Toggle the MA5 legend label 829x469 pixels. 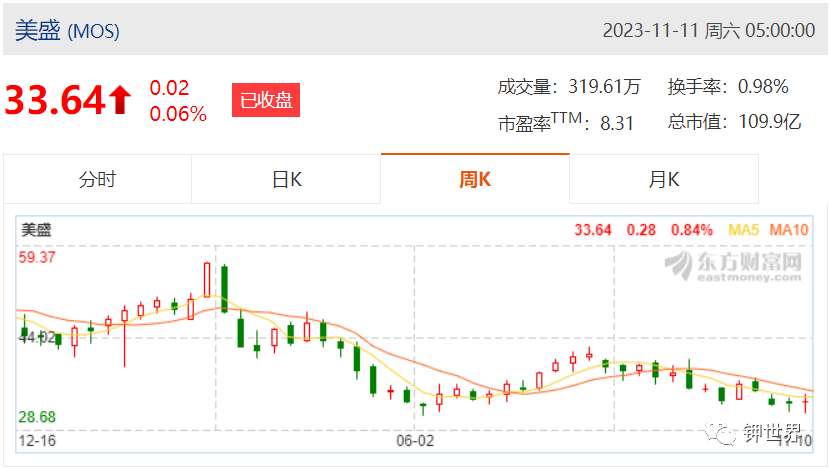coord(743,230)
